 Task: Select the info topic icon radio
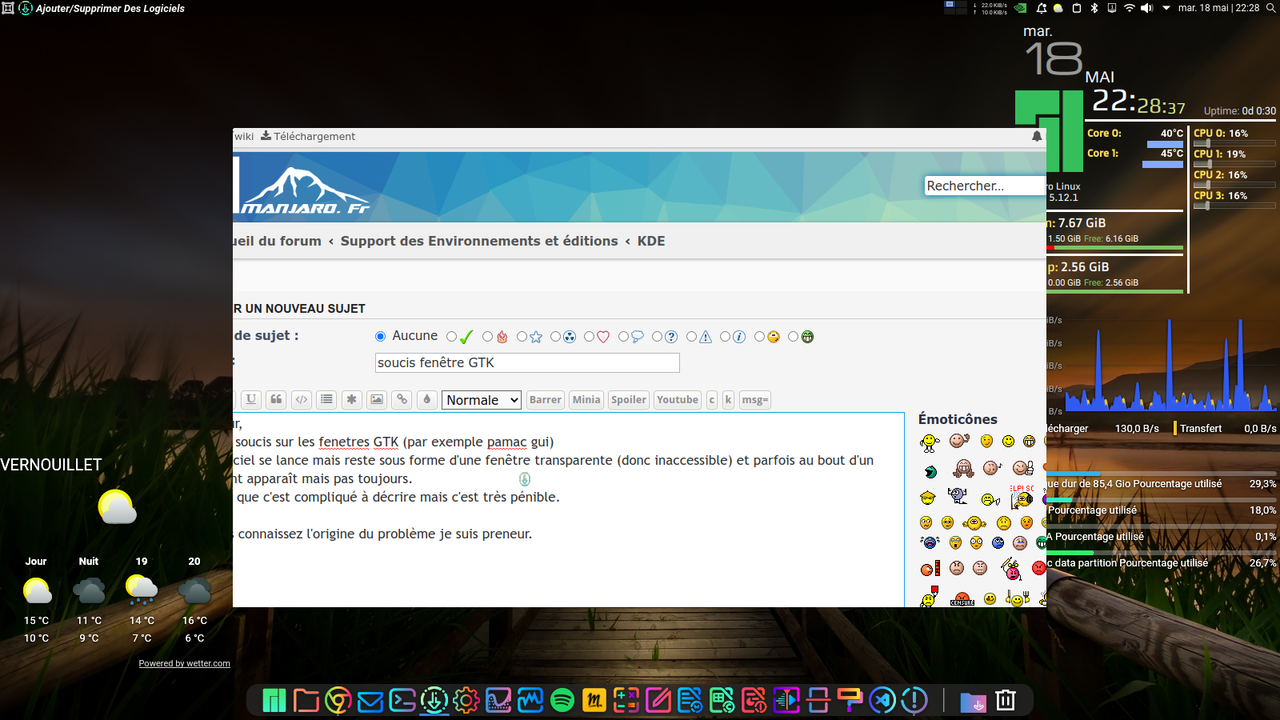pyautogui.click(x=726, y=337)
